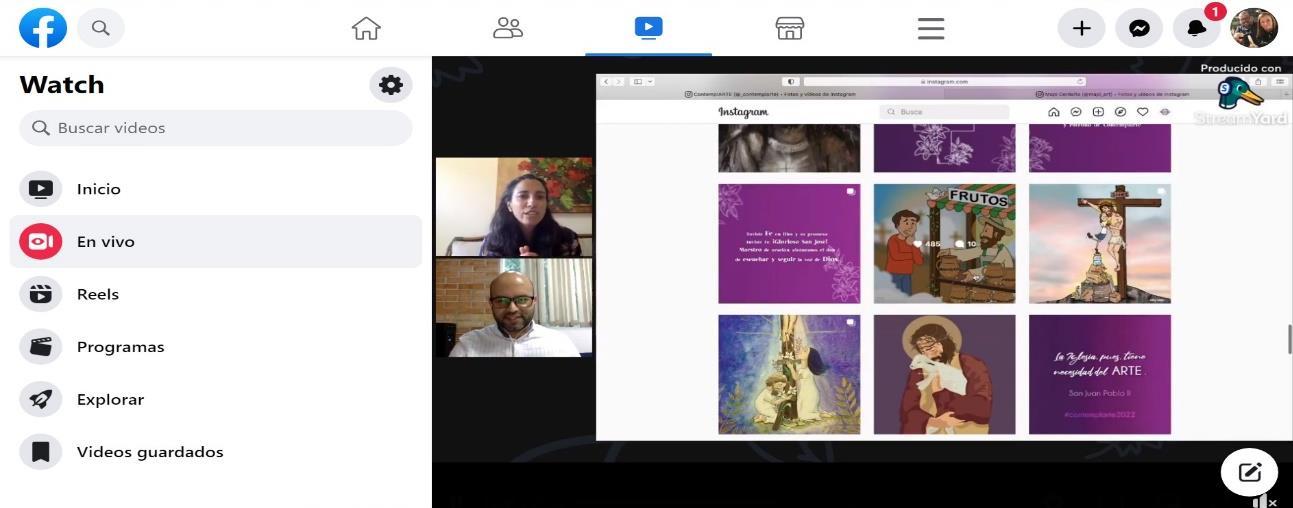1293x508 pixels.
Task: Click the new message compose button
Action: [1249, 473]
